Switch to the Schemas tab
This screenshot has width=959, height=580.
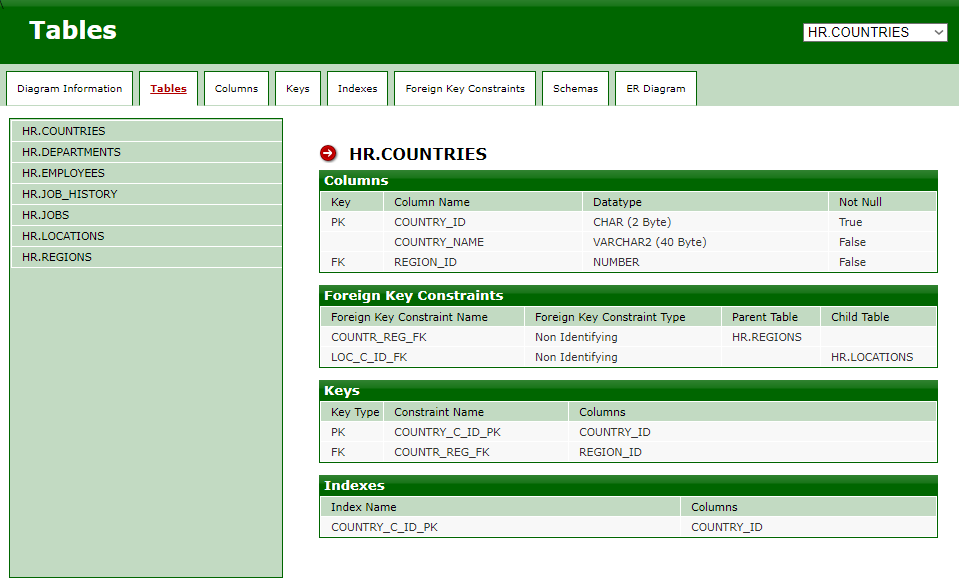(x=575, y=88)
